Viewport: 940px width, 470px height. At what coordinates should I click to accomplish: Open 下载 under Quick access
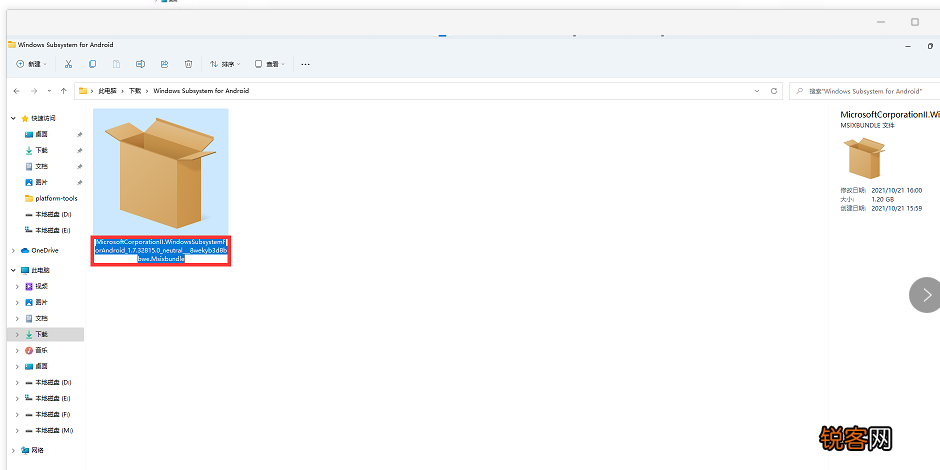[x=41, y=150]
